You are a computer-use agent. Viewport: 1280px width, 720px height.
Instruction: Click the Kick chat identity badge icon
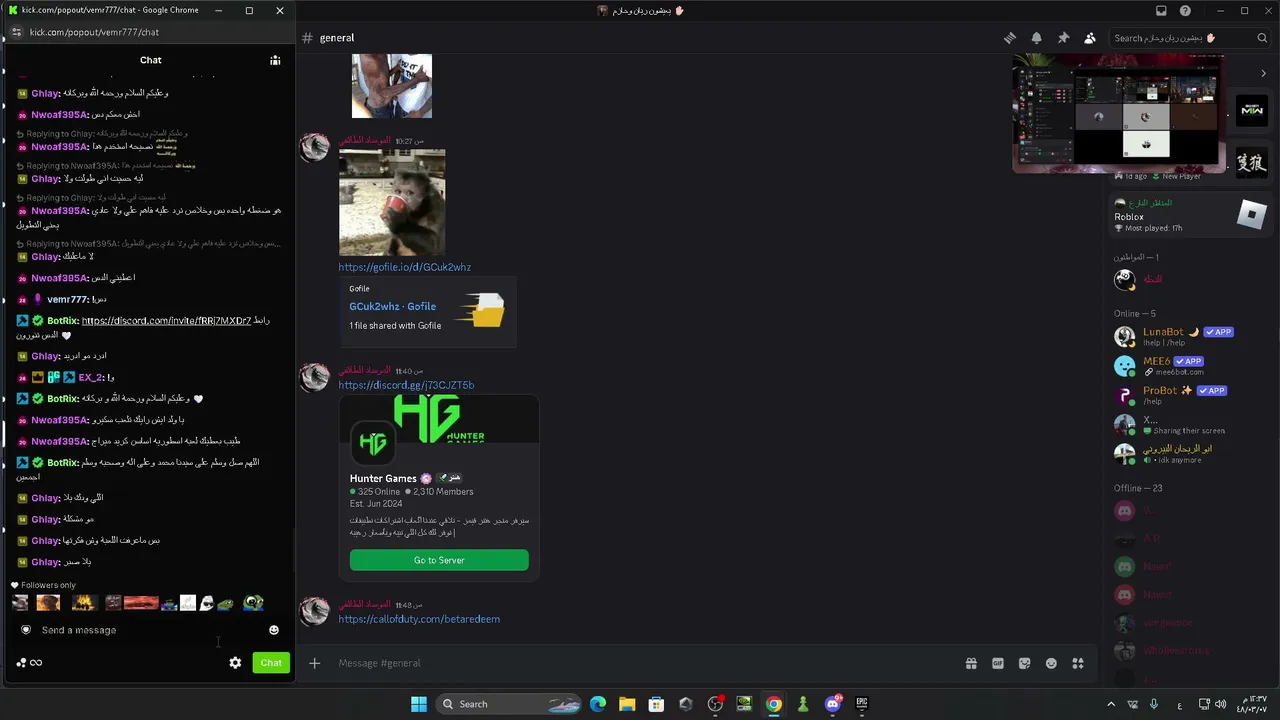[26, 630]
